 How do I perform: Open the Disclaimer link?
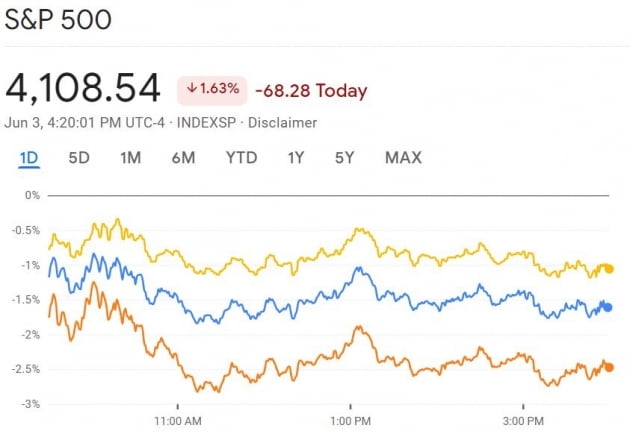[x=282, y=123]
